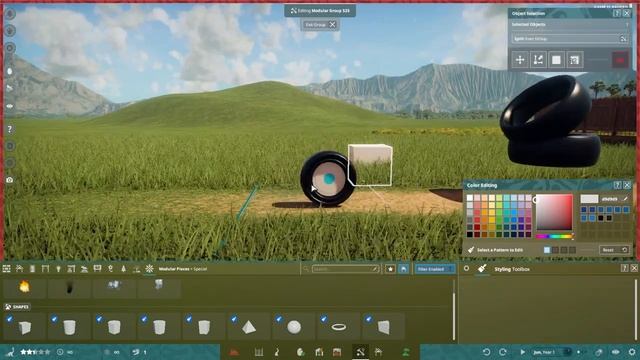Select the second pattern color slot
This screenshot has height=360, width=640.
pyautogui.click(x=556, y=250)
